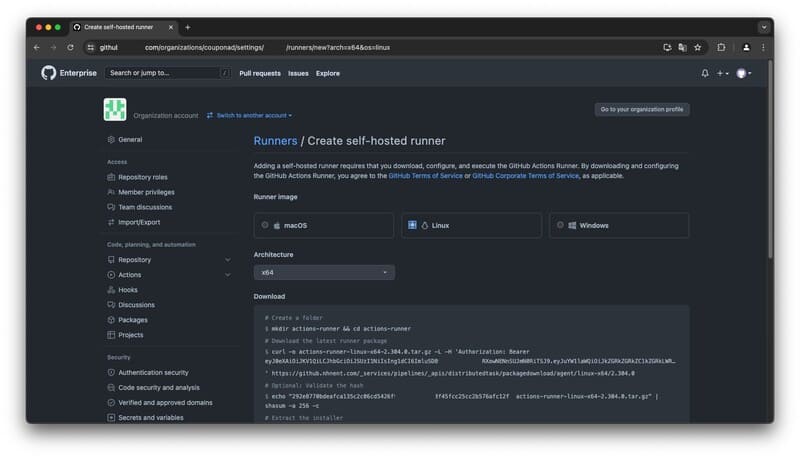This screenshot has width=800, height=458.
Task: Open Webhooks in the settings sidebar
Action: (128, 290)
